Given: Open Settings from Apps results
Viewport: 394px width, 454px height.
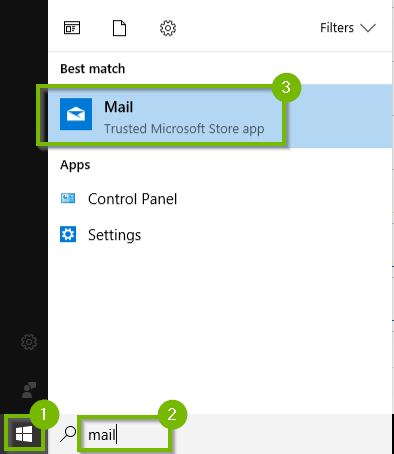Looking at the screenshot, I should click(x=220, y=235).
